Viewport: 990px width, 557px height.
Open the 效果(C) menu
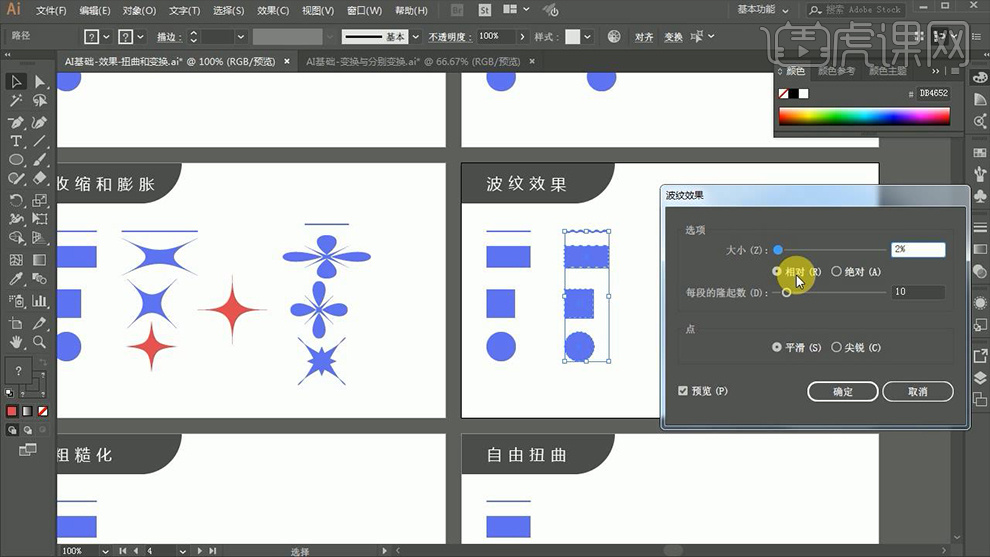pos(273,11)
